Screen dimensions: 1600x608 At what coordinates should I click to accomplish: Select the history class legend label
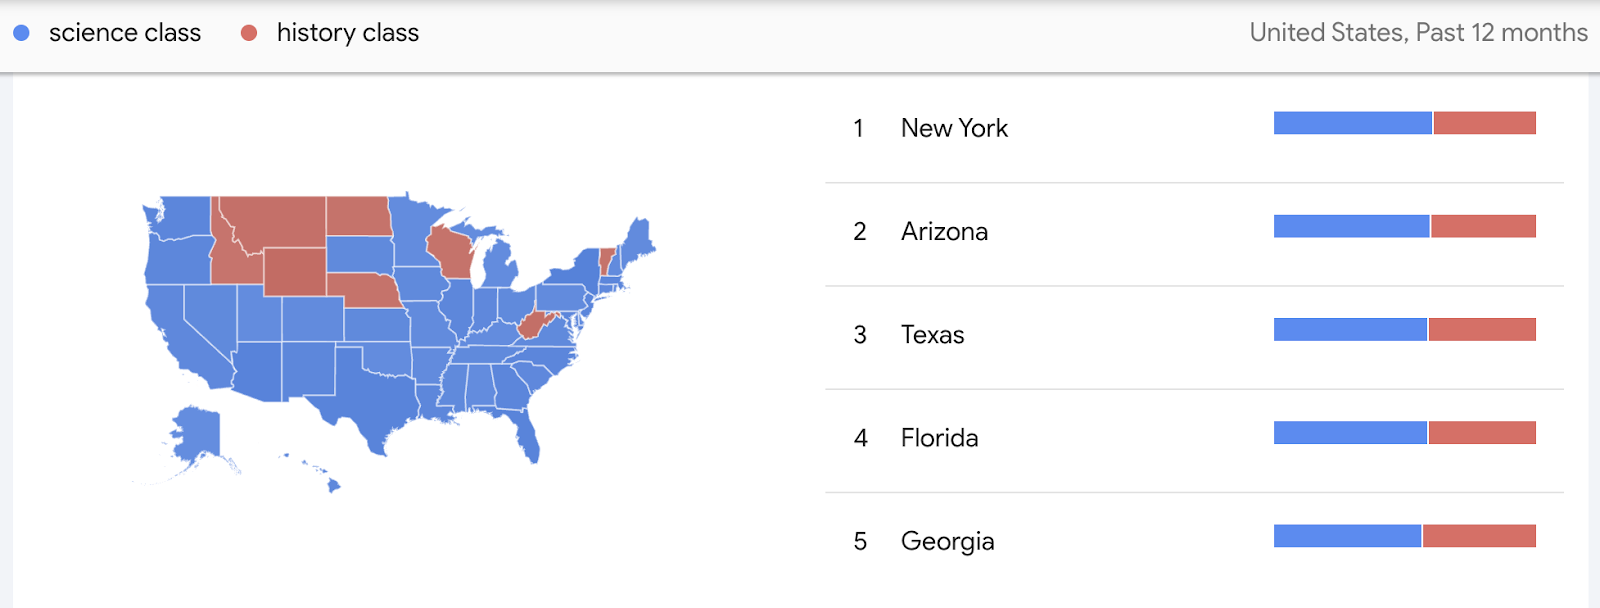(348, 33)
